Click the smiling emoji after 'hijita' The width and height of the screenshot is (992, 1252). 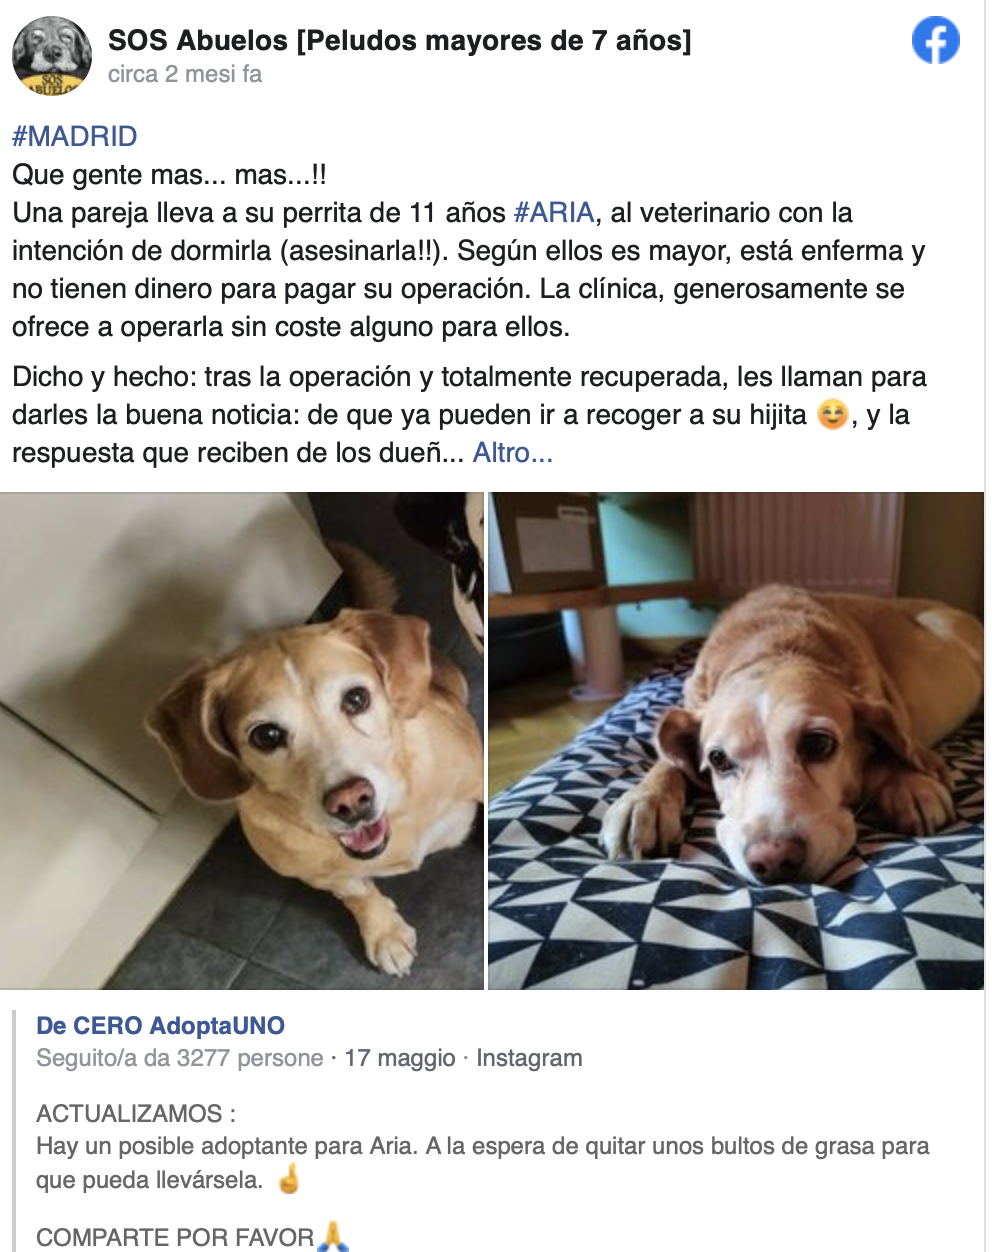832,413
